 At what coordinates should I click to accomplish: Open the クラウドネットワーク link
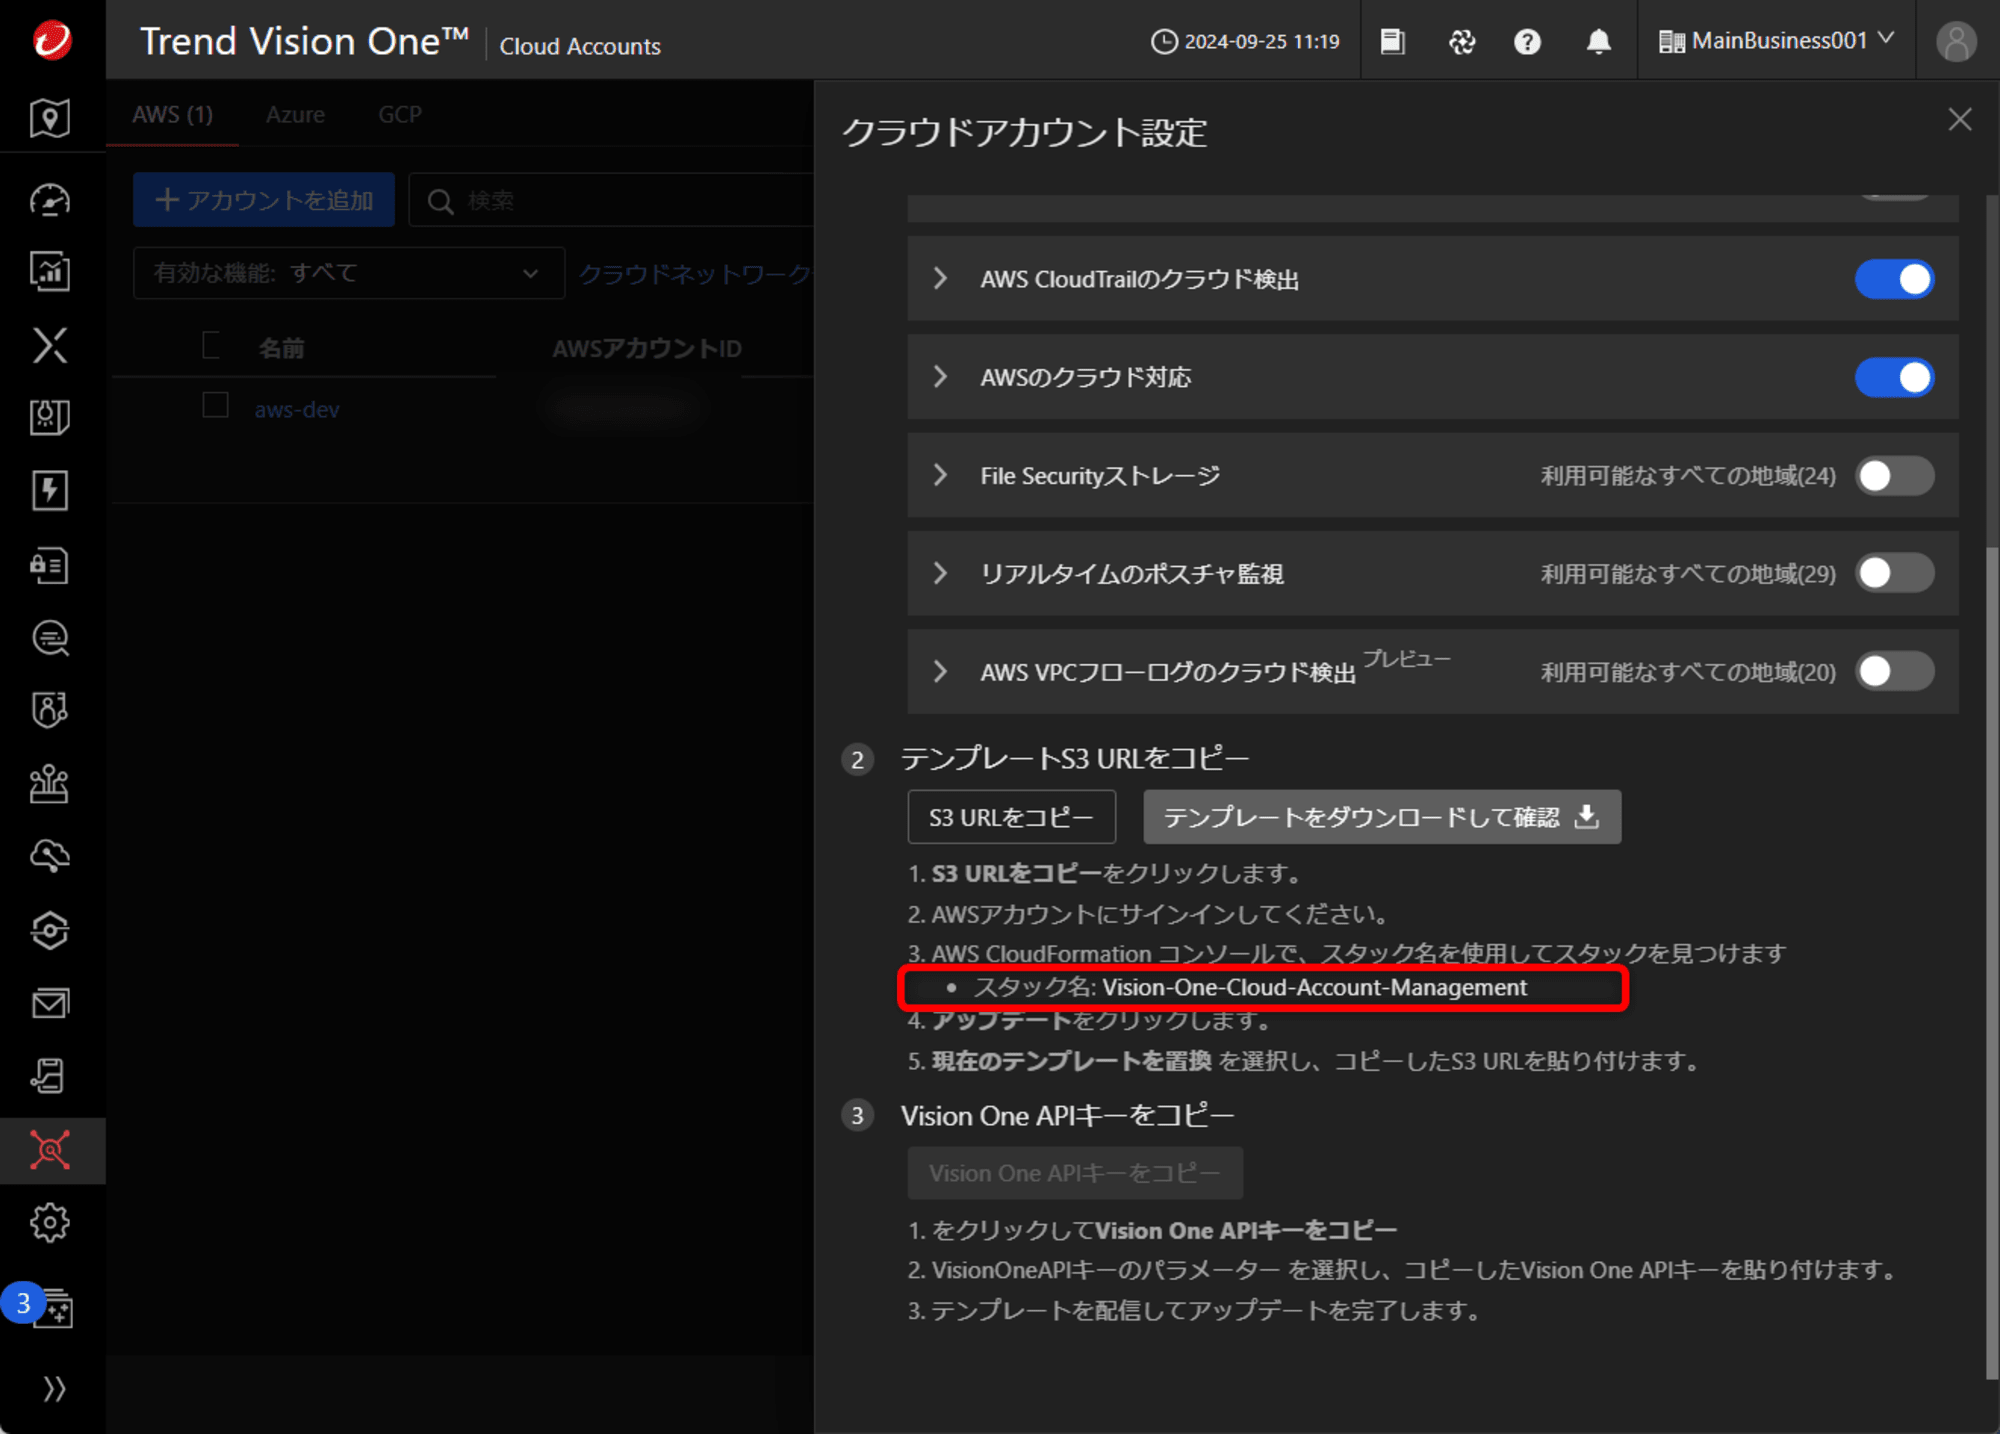695,273
